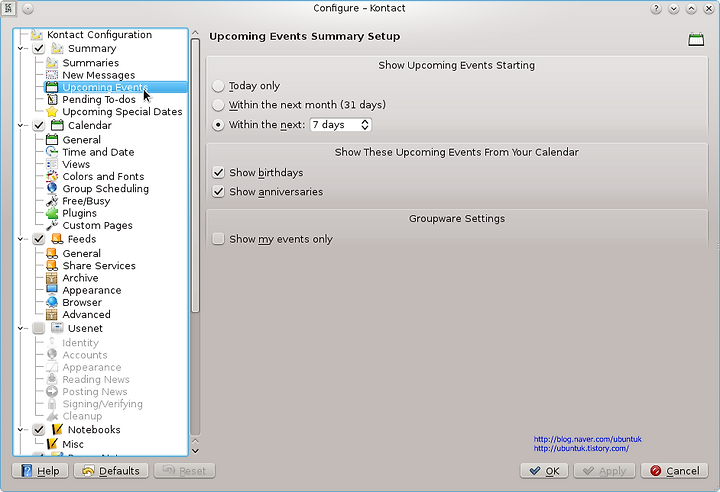Click the Summary section folder icon
Viewport: 720px width, 492px height.
coord(57,48)
